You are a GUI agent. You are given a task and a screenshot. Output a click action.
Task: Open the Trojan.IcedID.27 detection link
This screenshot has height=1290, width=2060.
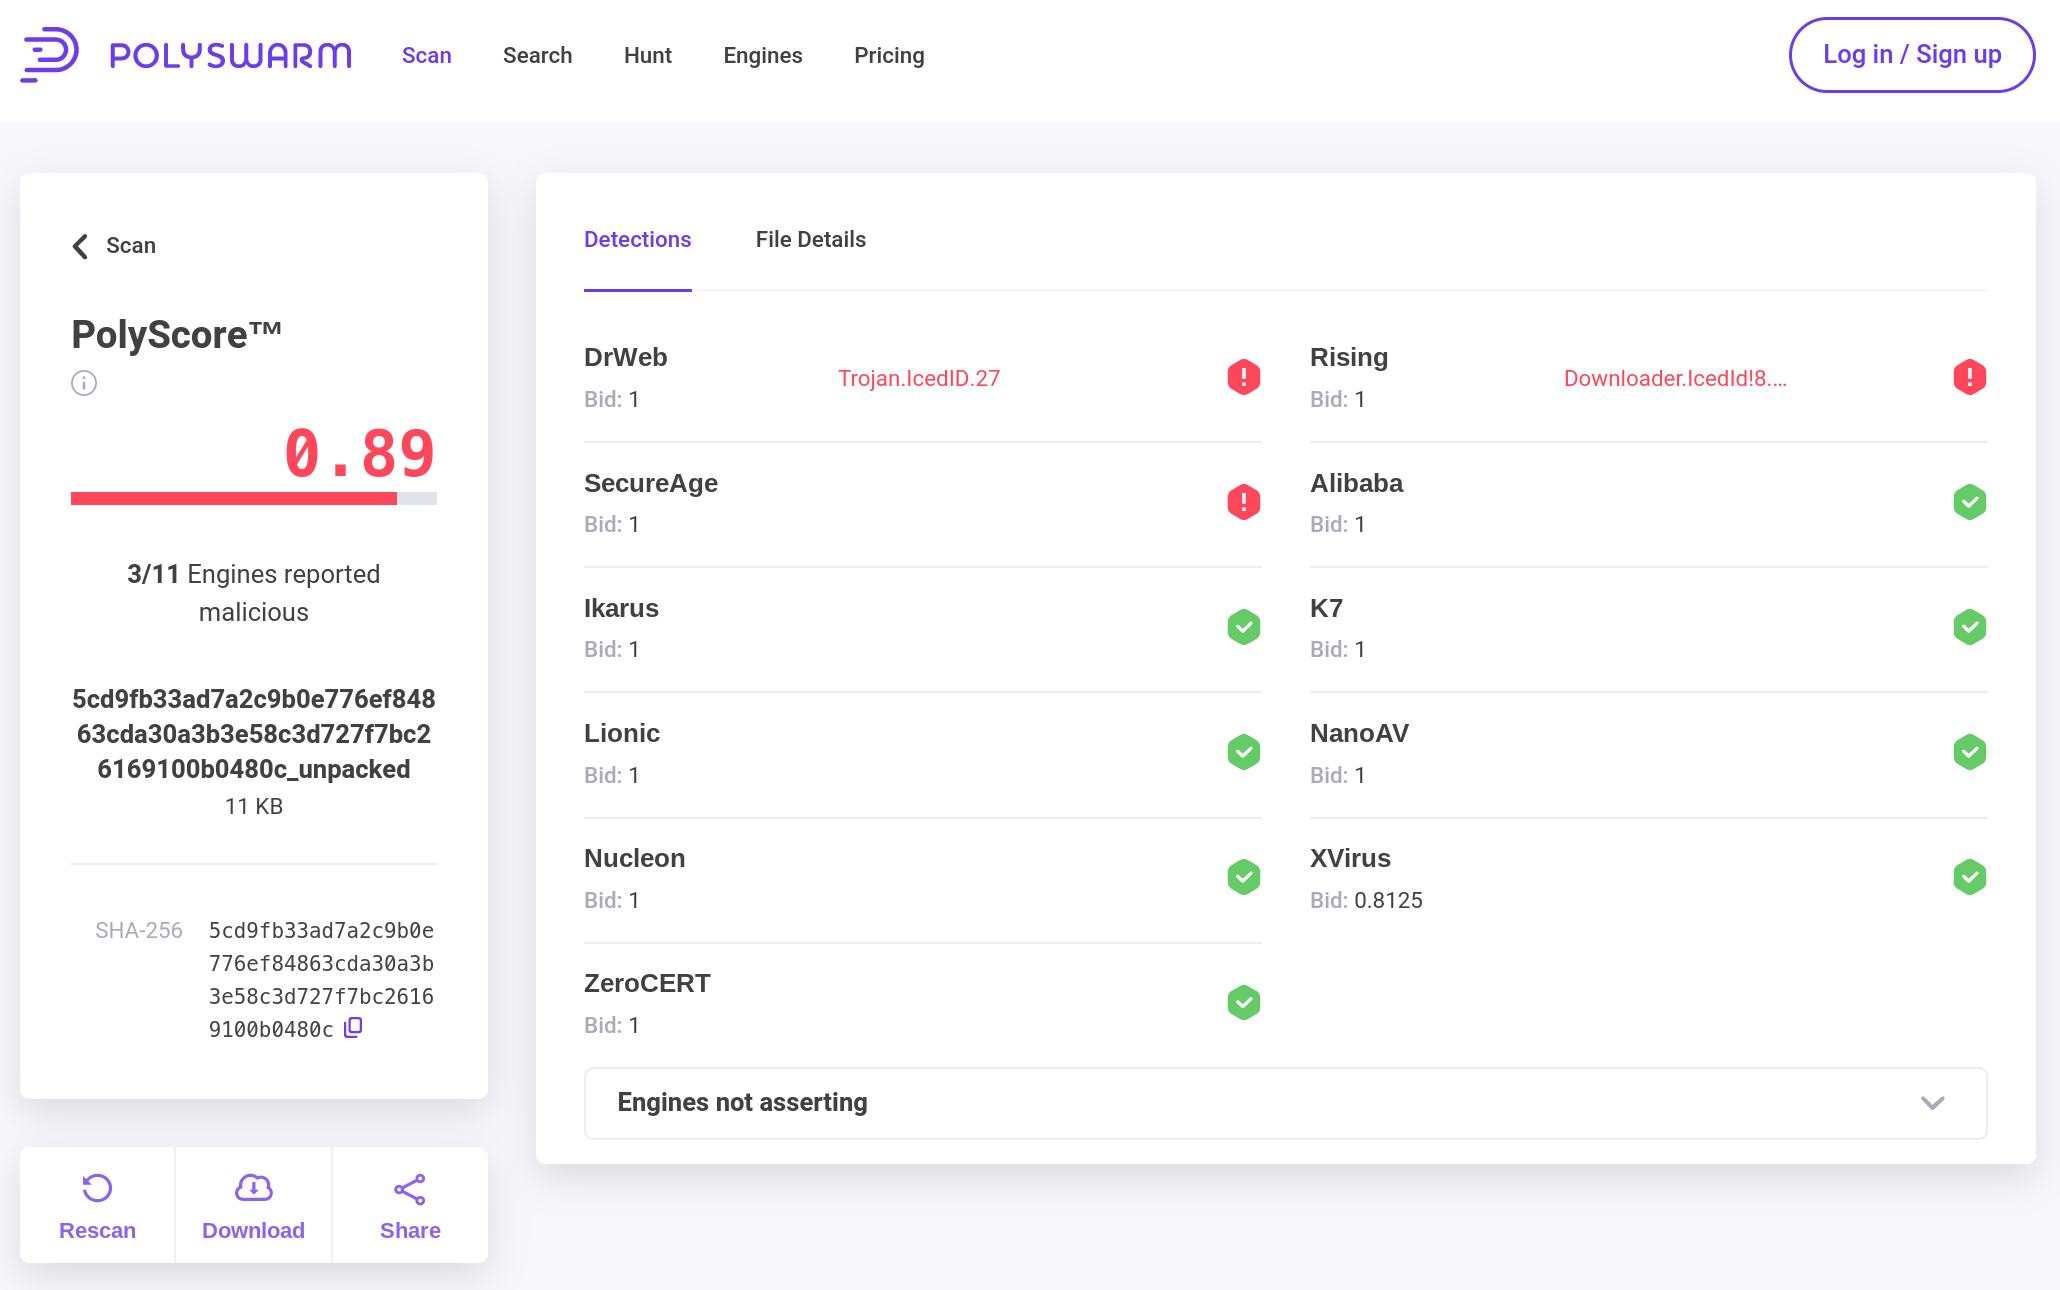pyautogui.click(x=918, y=378)
